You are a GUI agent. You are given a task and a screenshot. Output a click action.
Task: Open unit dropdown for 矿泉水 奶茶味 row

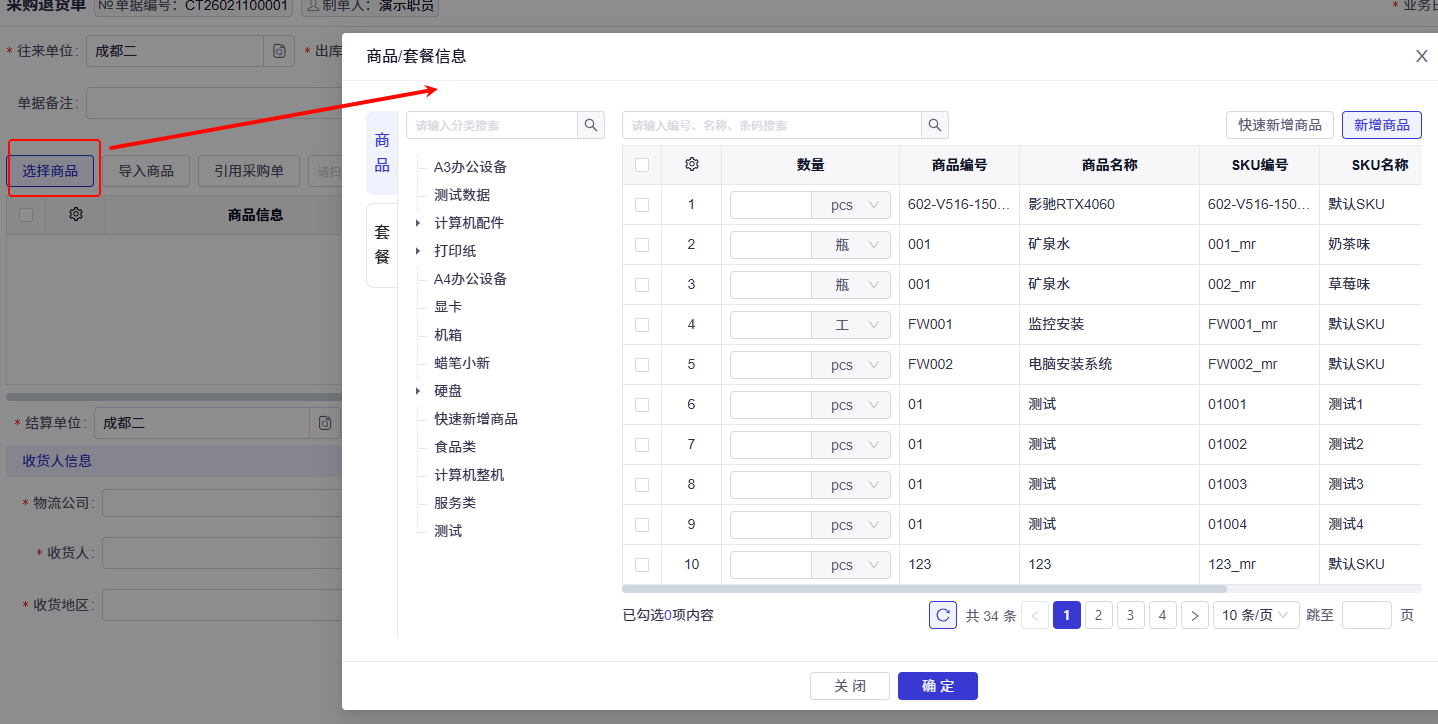(851, 245)
